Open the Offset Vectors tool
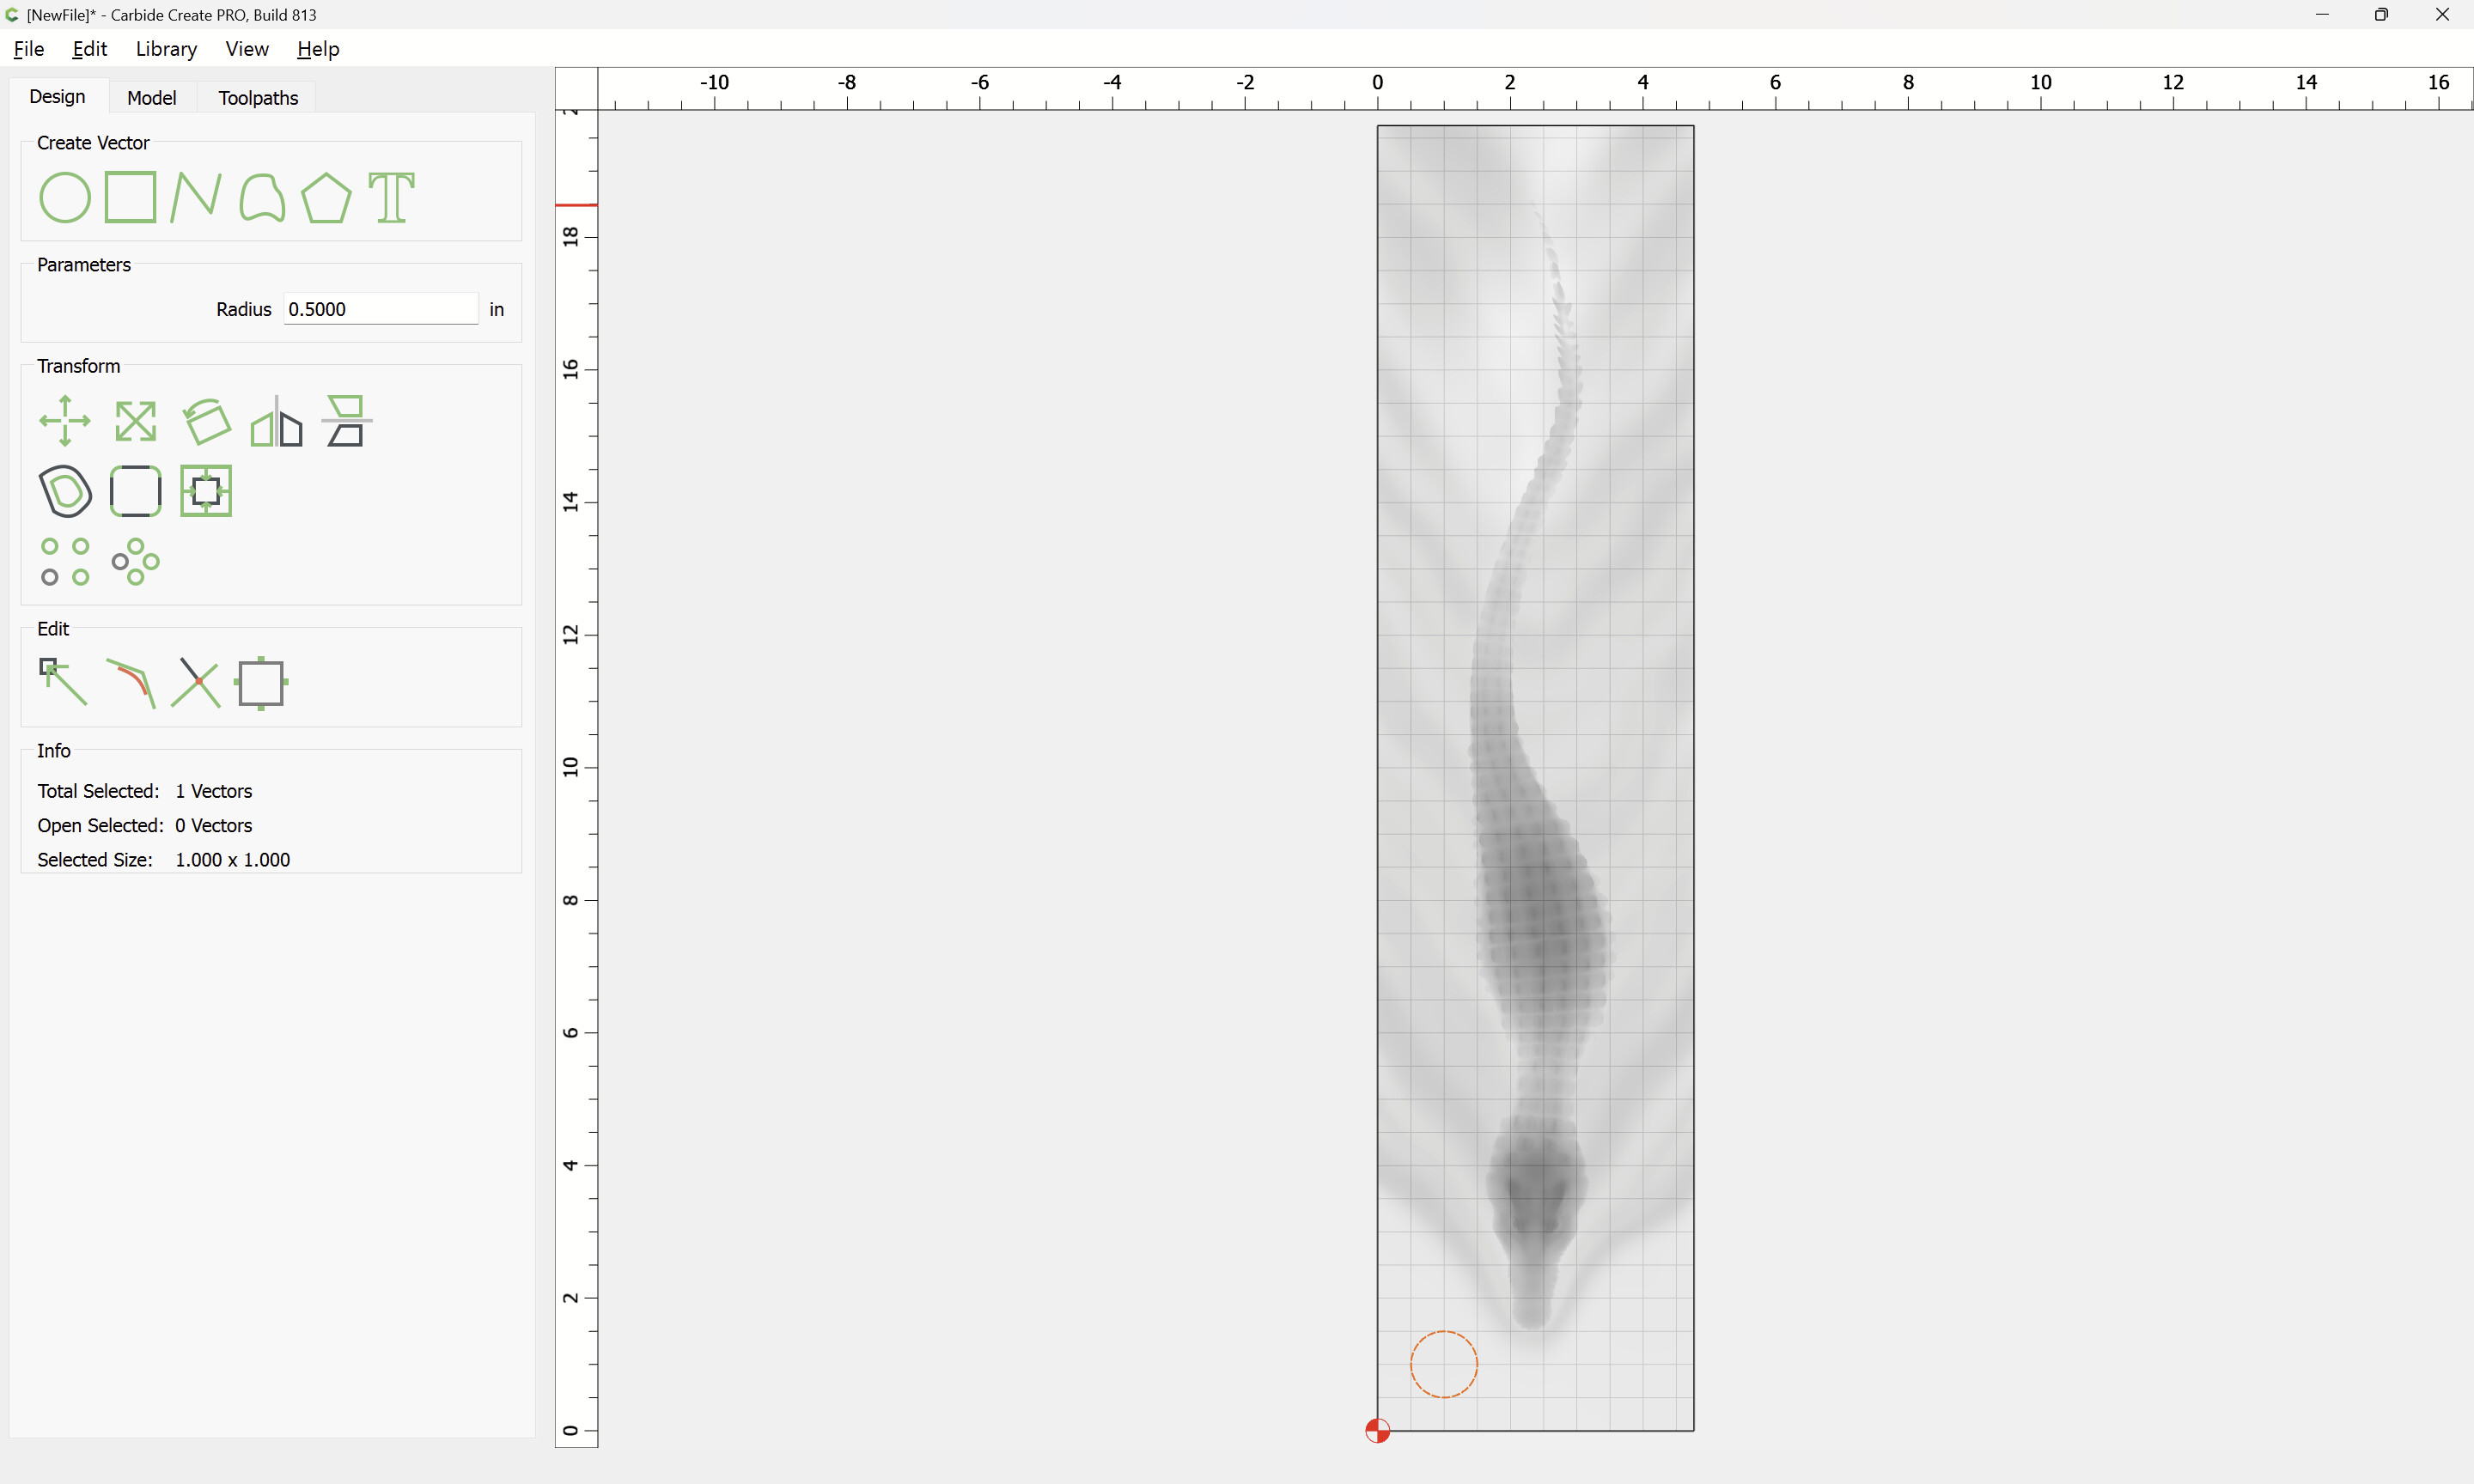Viewport: 2474px width, 1484px height. pyautogui.click(x=65, y=491)
